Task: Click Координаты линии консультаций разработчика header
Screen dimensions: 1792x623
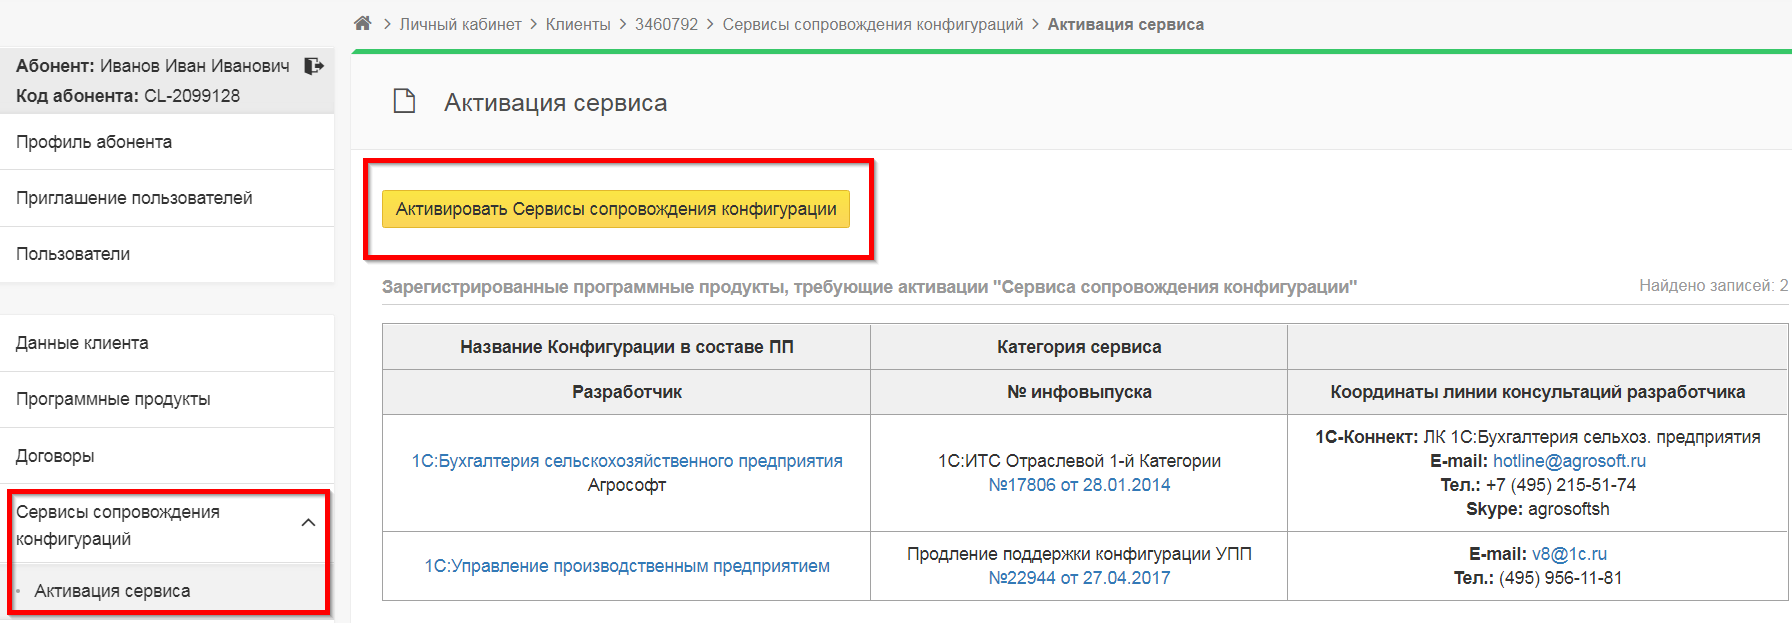Action: point(1538,392)
